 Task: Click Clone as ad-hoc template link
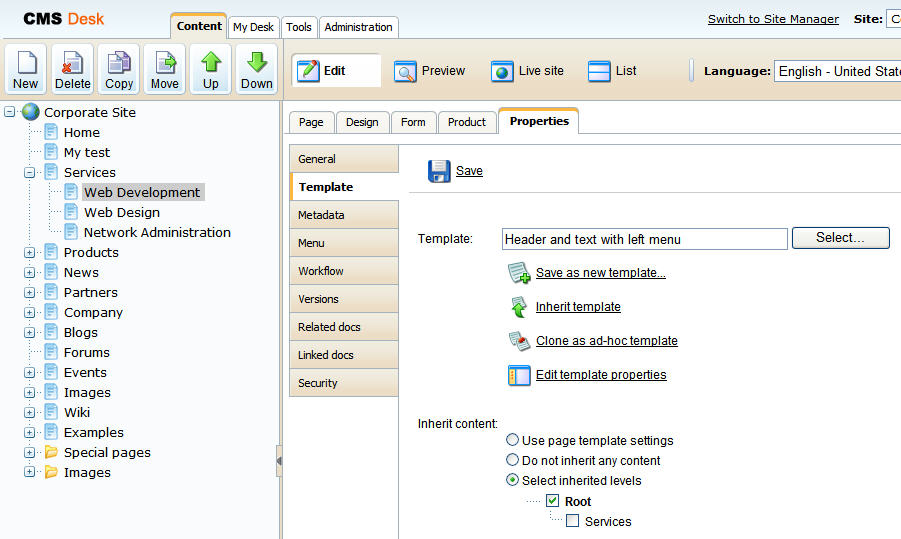(607, 341)
